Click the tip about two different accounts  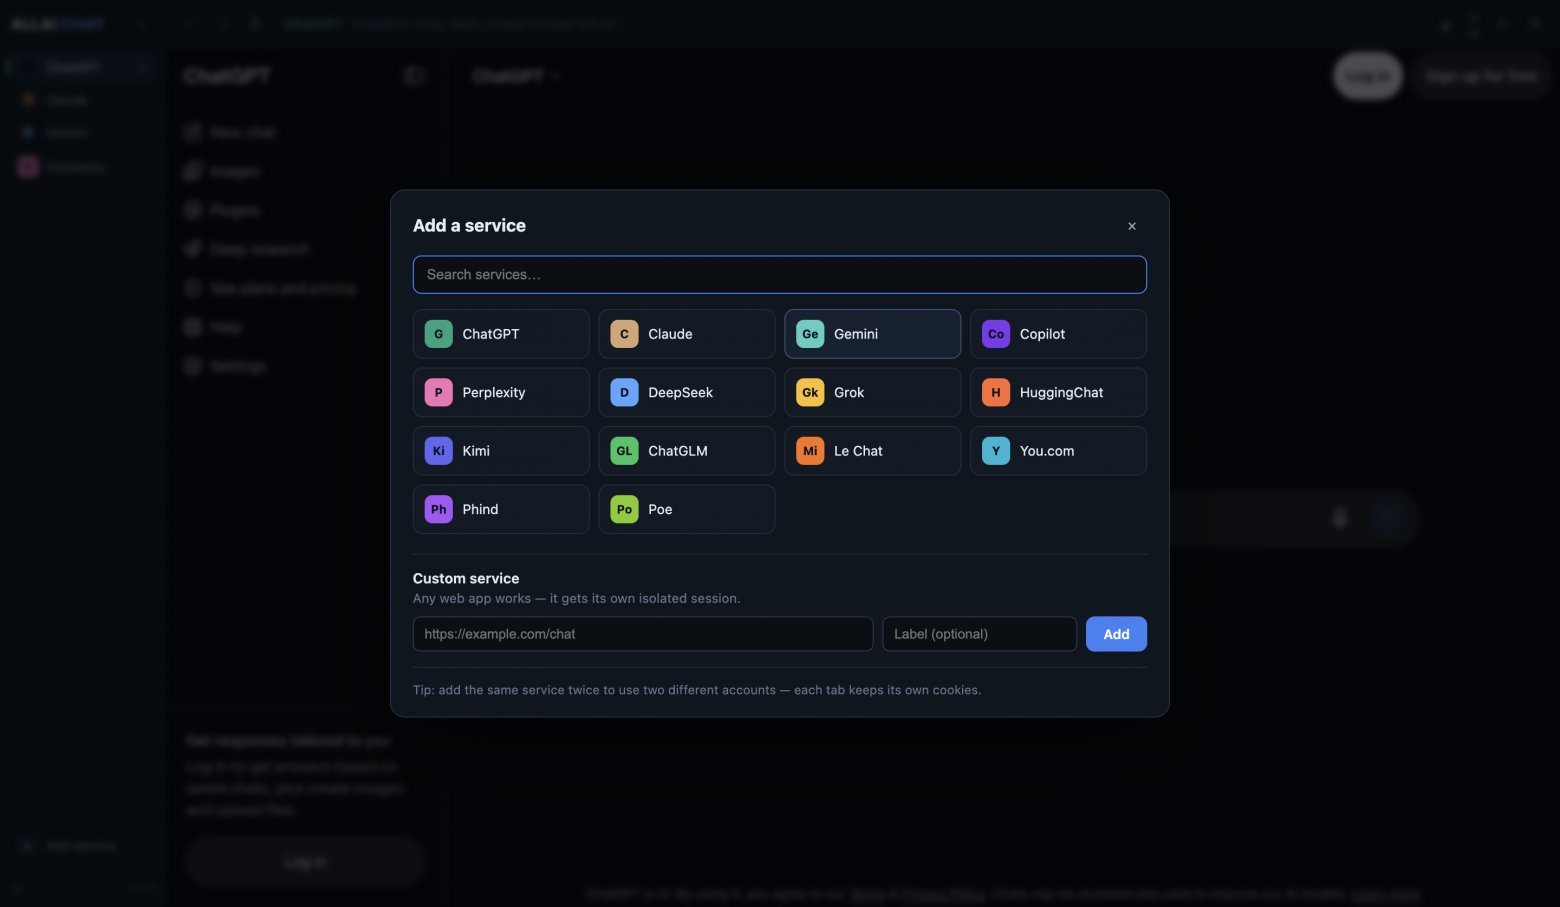697,690
